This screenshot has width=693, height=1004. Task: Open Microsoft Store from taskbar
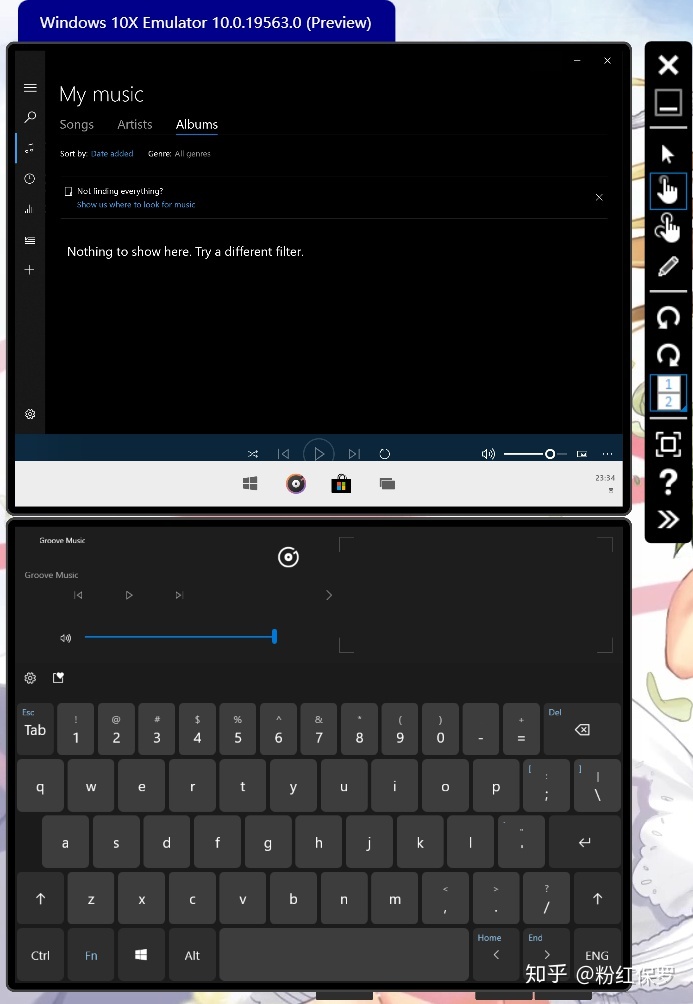point(341,483)
